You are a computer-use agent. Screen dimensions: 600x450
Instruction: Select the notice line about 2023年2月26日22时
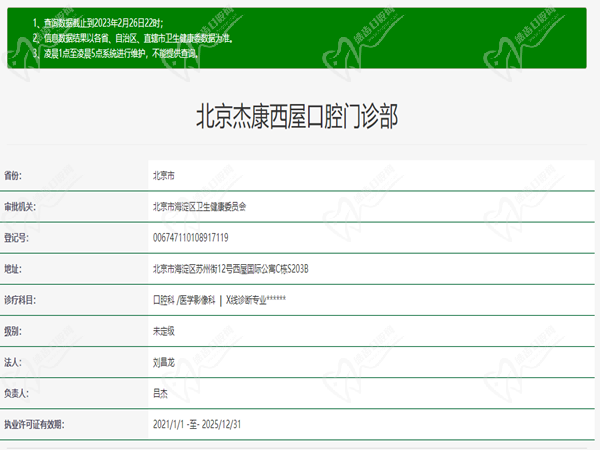tap(98, 23)
